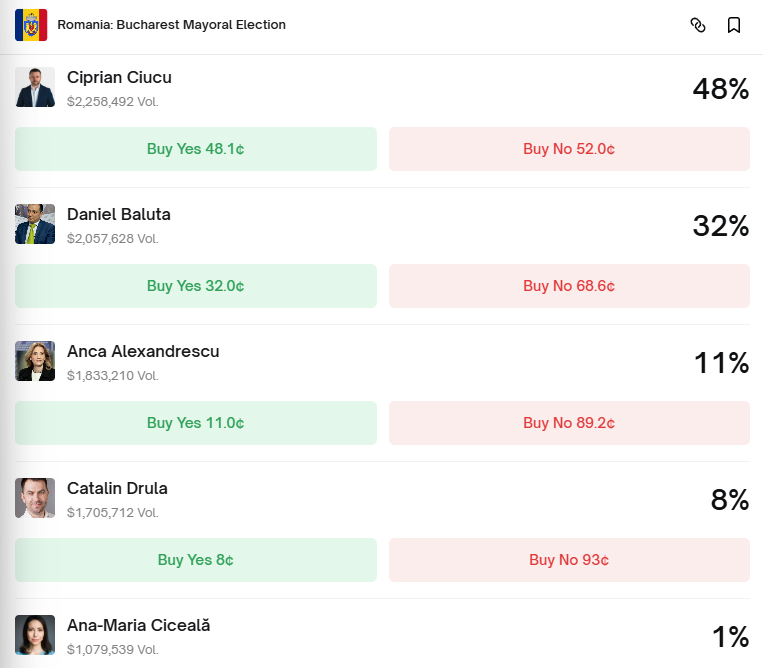Open the Romania: Bucharest Mayoral Election title
Image resolution: width=763 pixels, height=668 pixels.
pyautogui.click(x=171, y=25)
